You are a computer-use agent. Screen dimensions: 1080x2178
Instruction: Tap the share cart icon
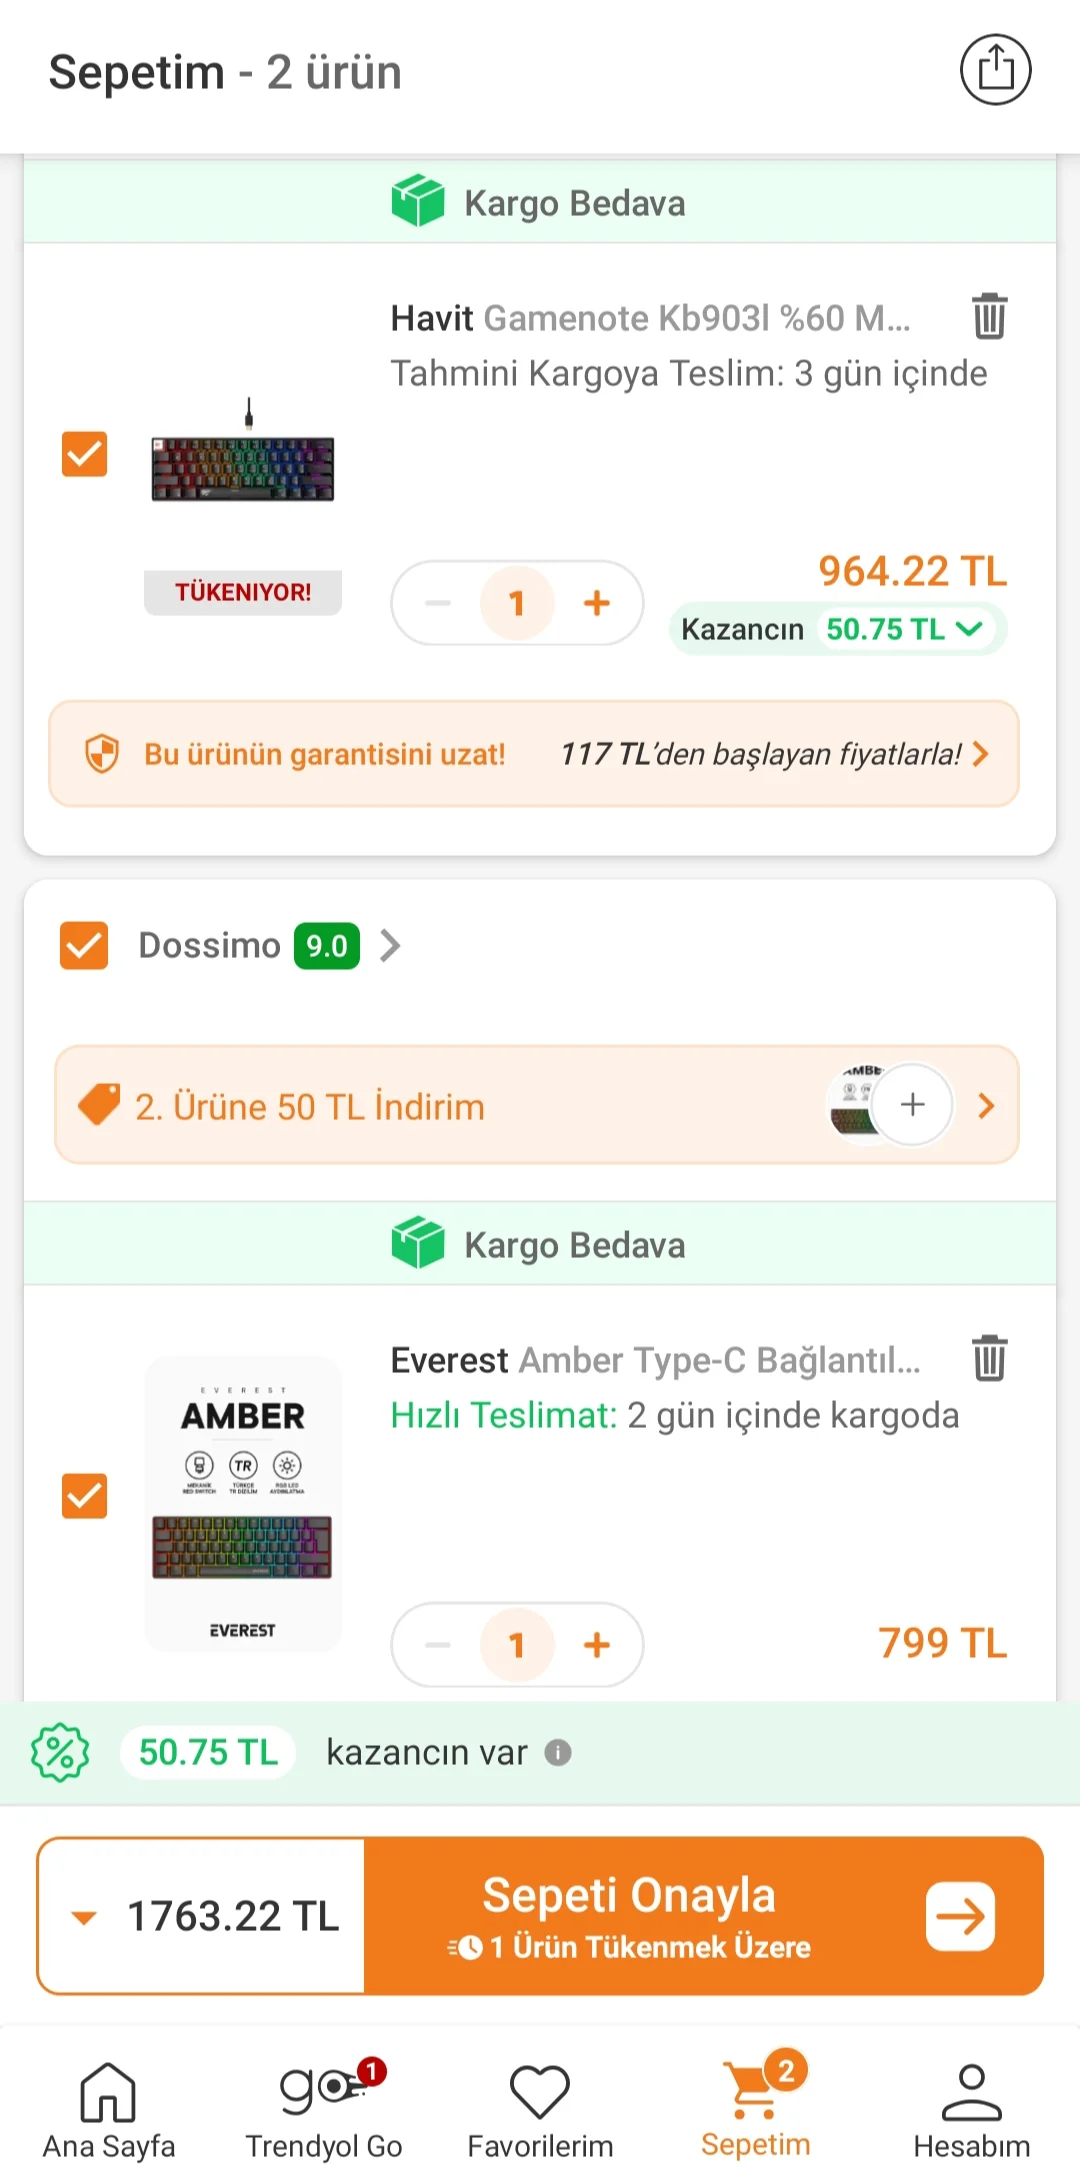point(995,70)
